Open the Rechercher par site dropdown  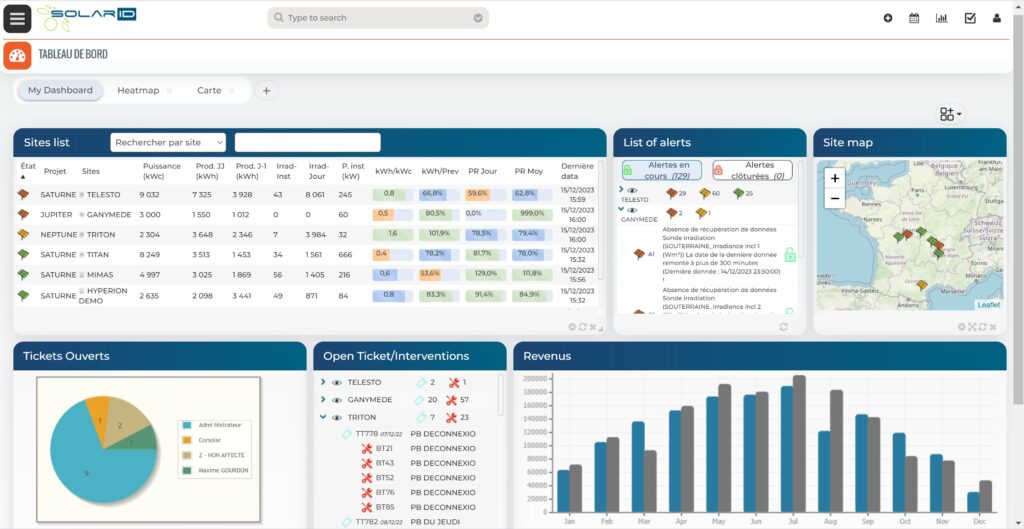[x=168, y=142]
